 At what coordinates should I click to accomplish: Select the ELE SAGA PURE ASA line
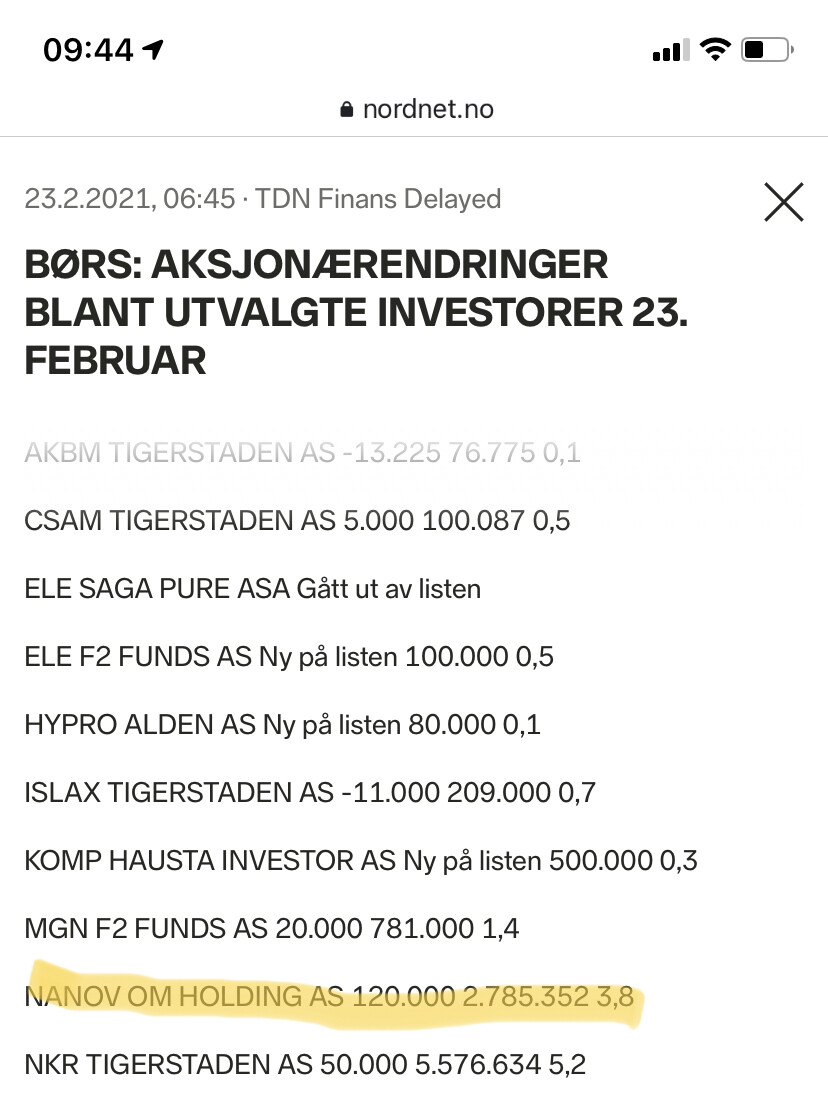click(x=252, y=589)
